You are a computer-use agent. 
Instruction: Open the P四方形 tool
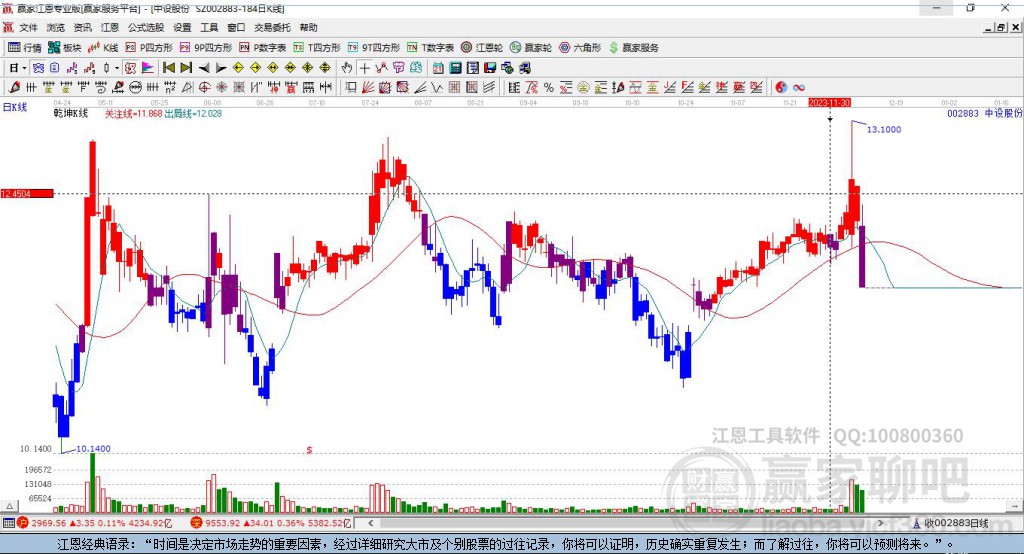[149, 48]
